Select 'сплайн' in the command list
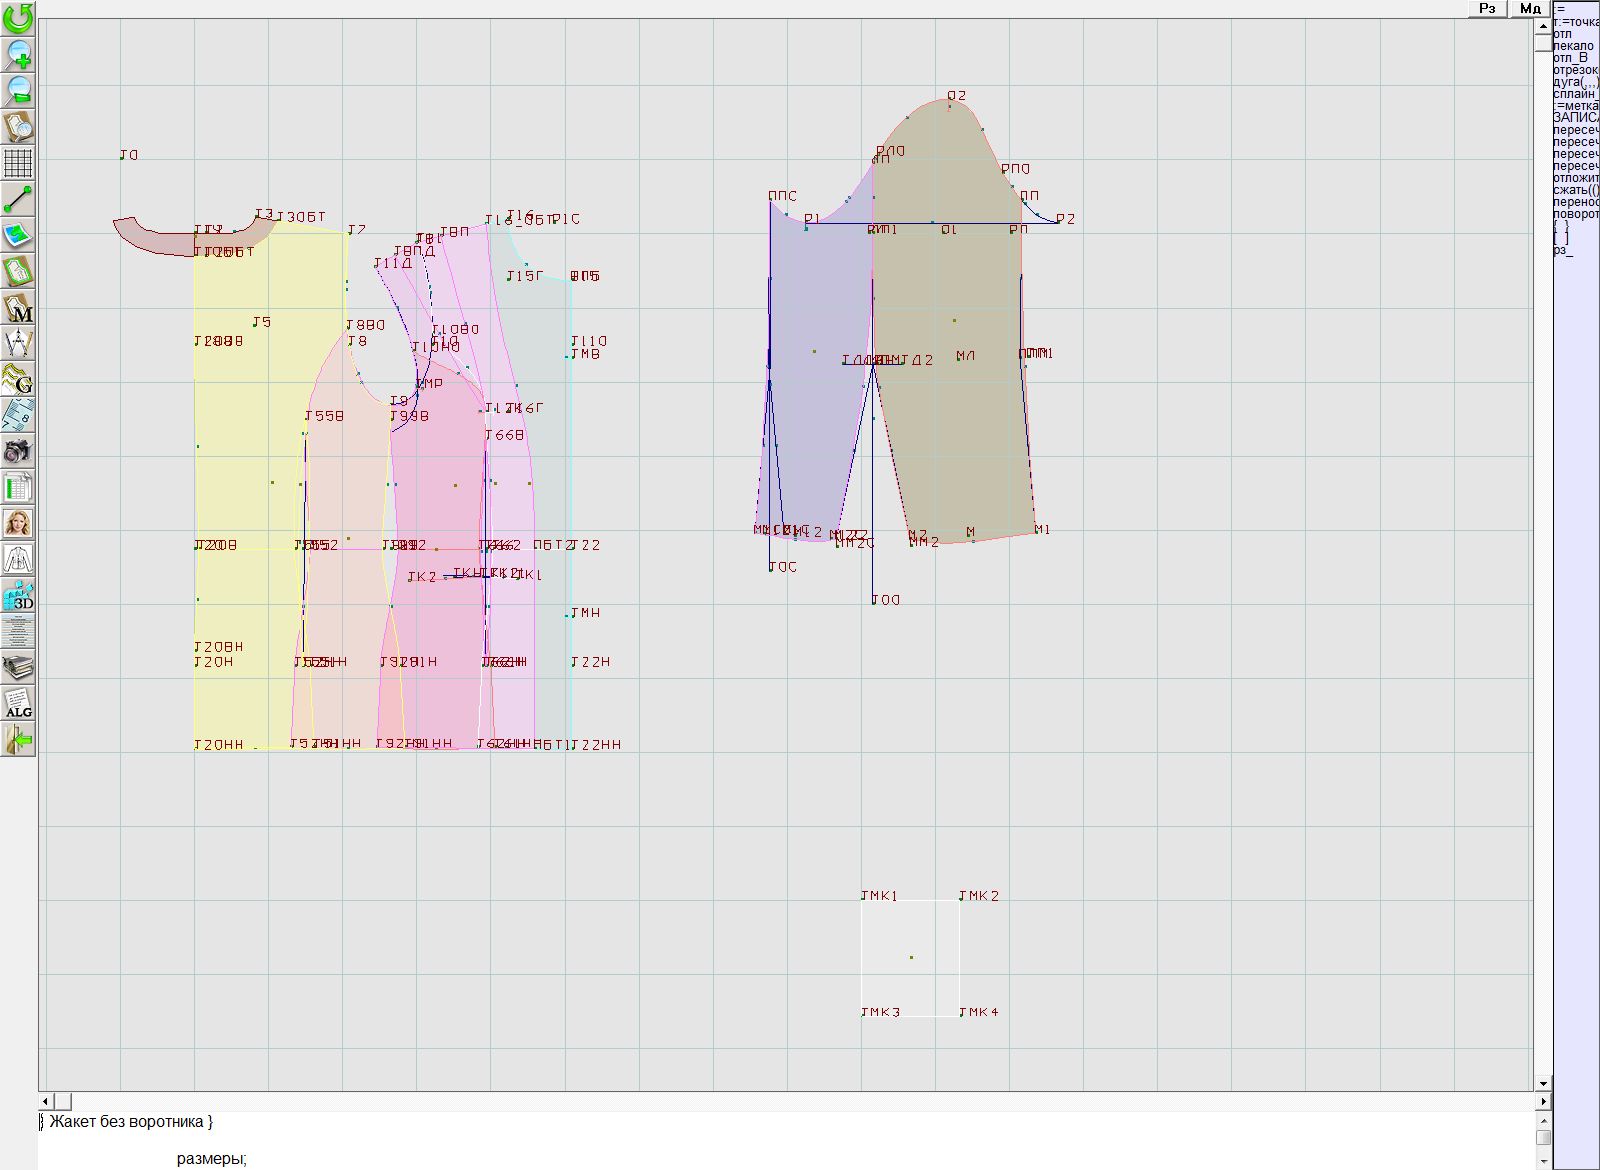This screenshot has width=1600, height=1170. tap(1575, 94)
